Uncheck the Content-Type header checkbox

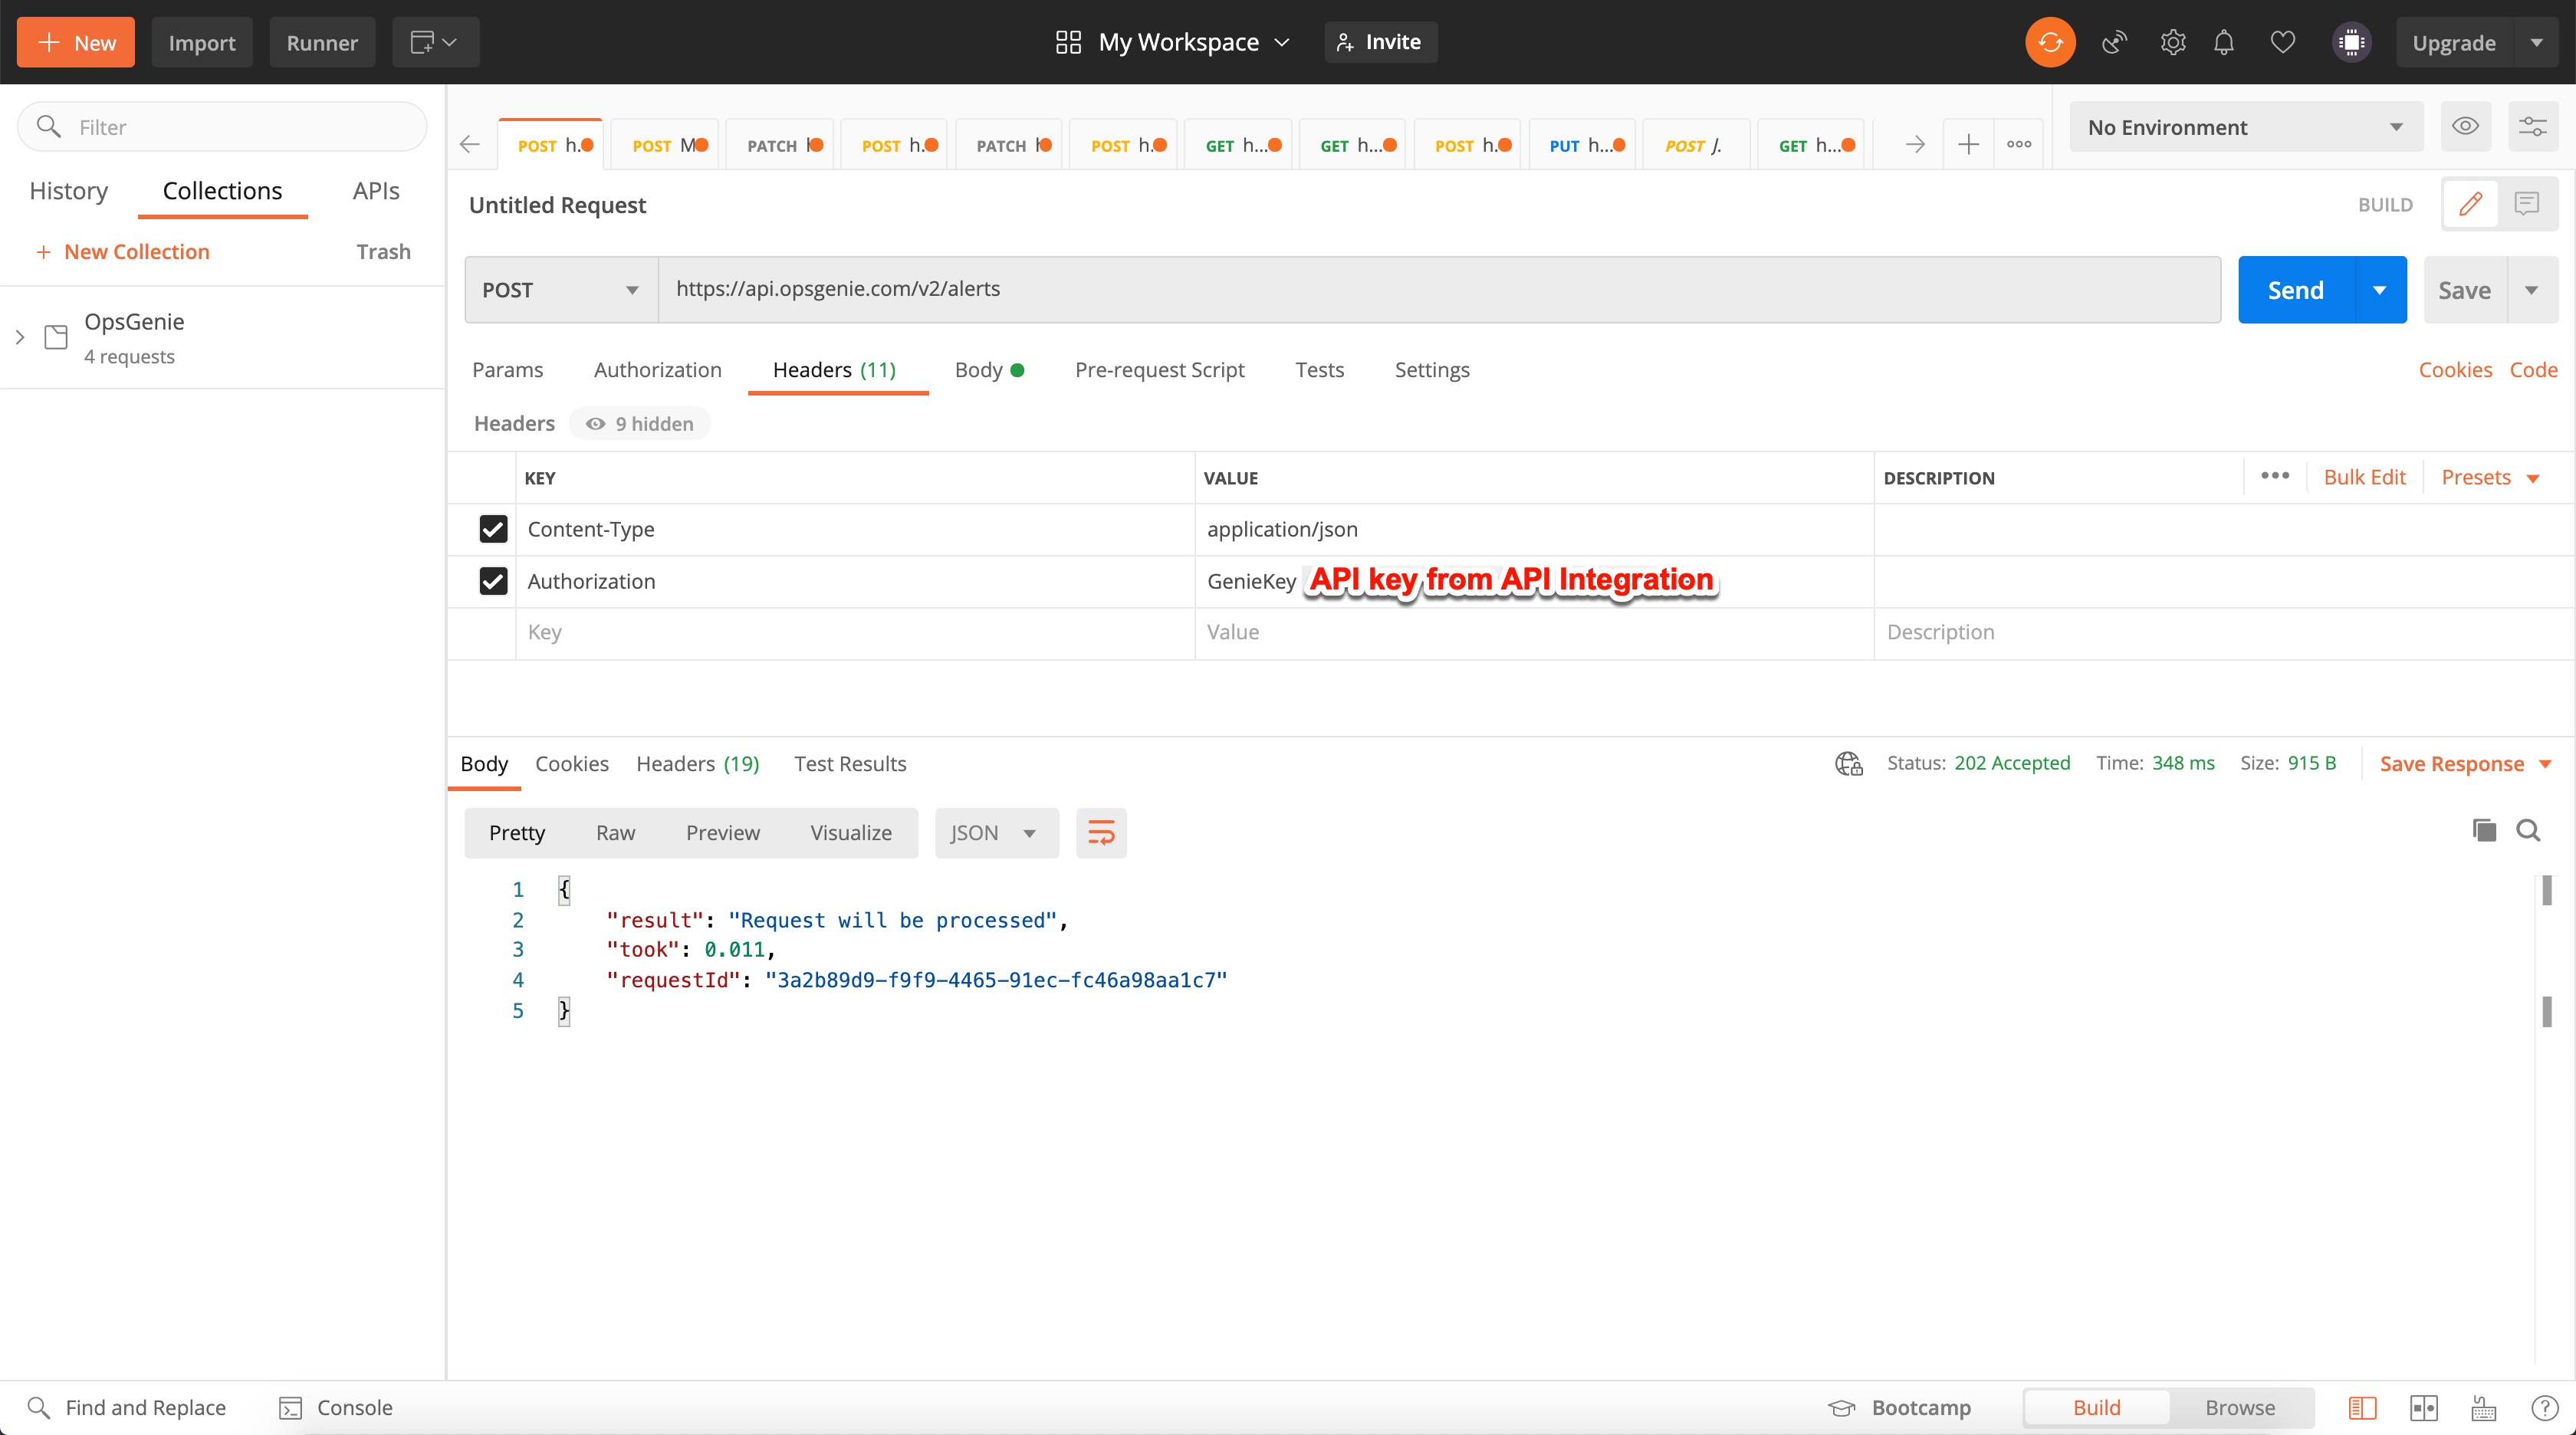[x=493, y=529]
